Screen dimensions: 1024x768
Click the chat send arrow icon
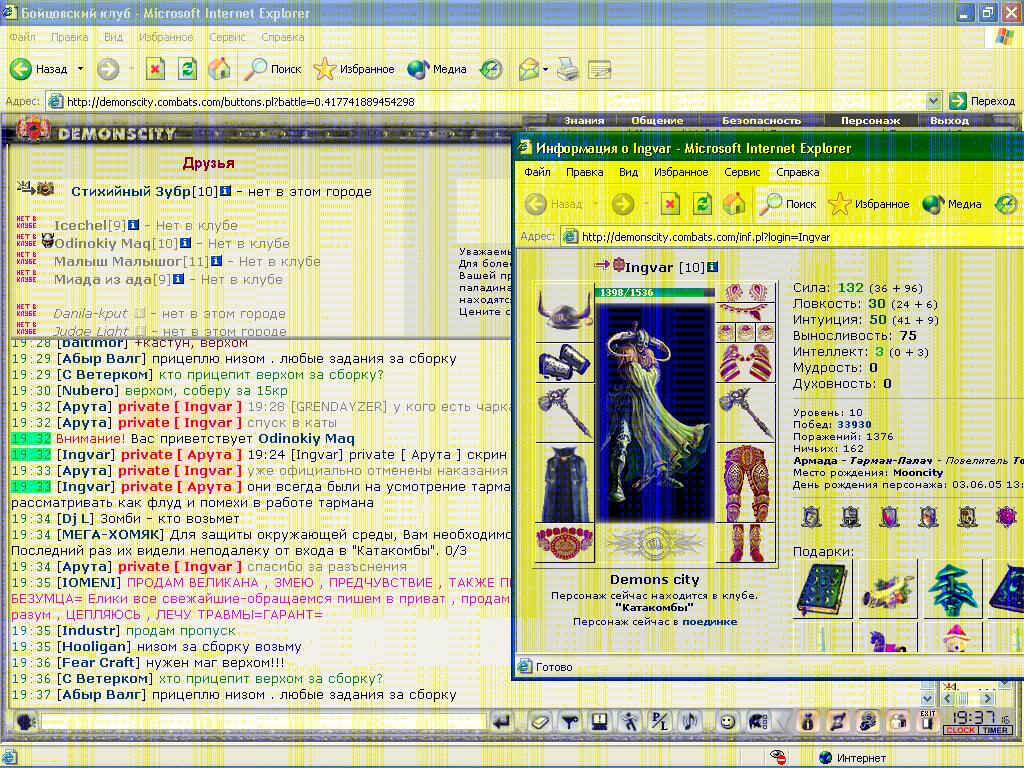click(502, 722)
